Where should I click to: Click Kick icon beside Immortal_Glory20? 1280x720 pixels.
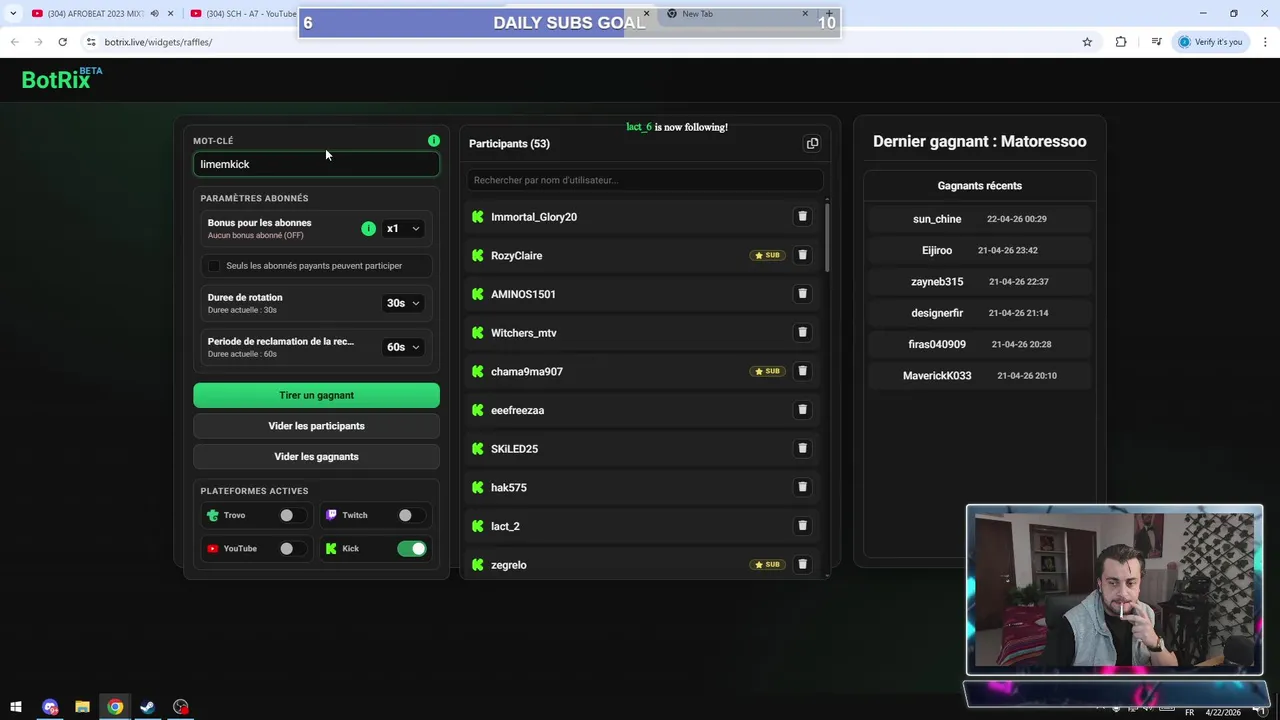pyautogui.click(x=477, y=217)
